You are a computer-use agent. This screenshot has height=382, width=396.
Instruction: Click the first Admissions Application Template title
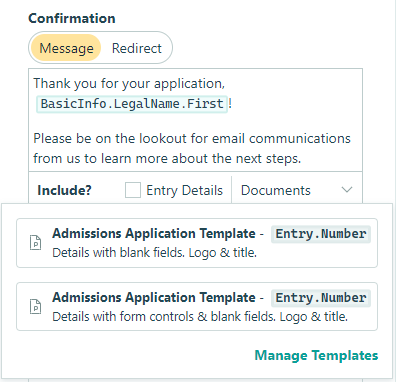(x=154, y=233)
